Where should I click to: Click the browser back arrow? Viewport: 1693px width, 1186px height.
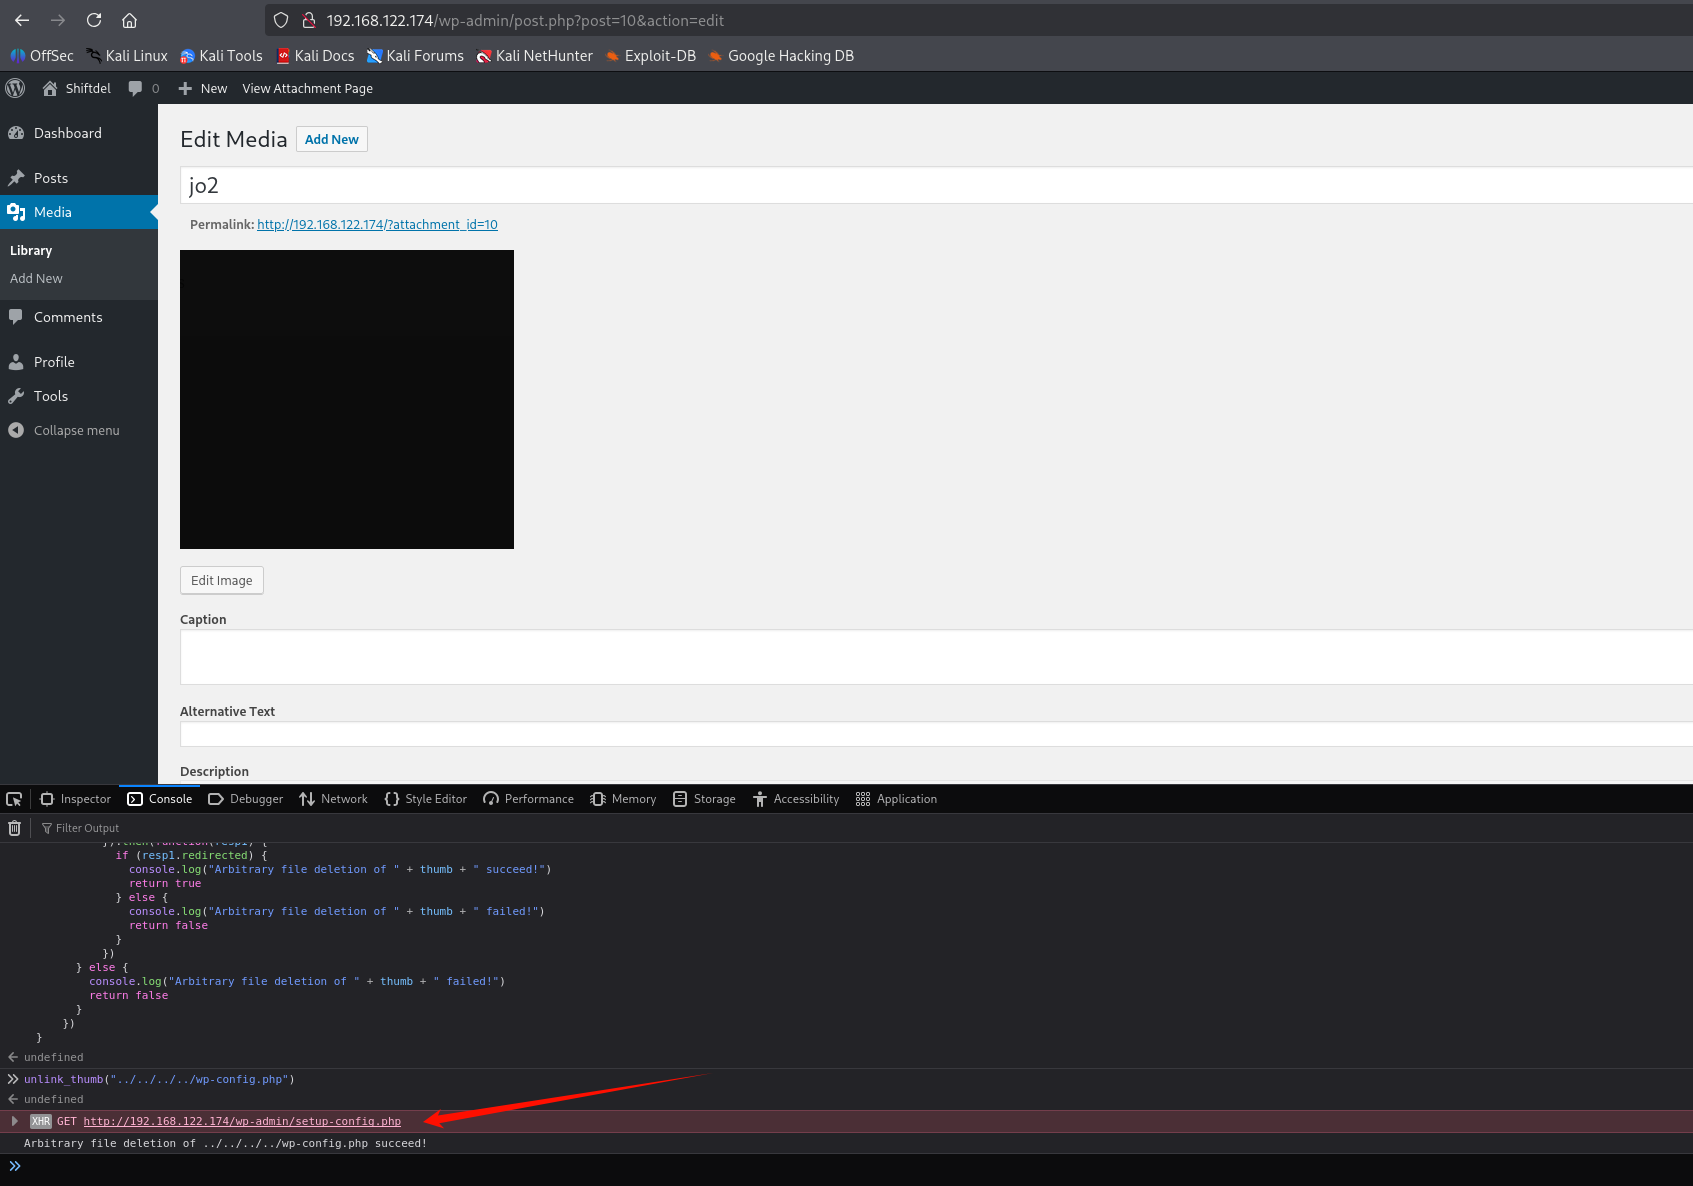pyautogui.click(x=22, y=20)
